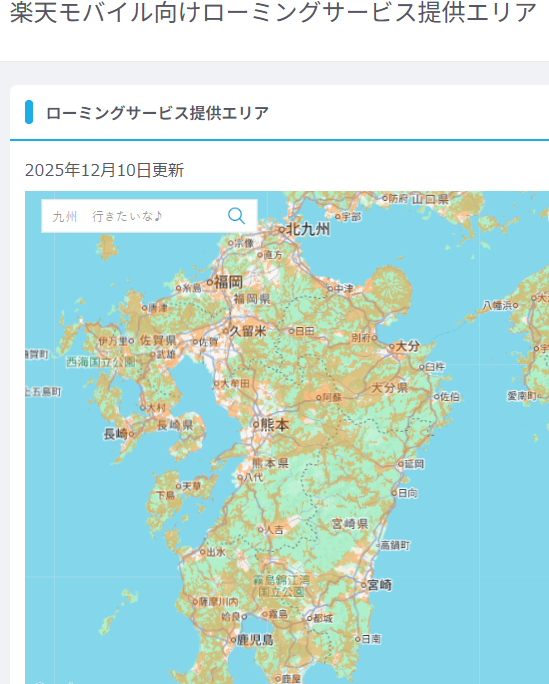Click the 長崎県 prefecture label
The image size is (549, 684).
point(175,424)
